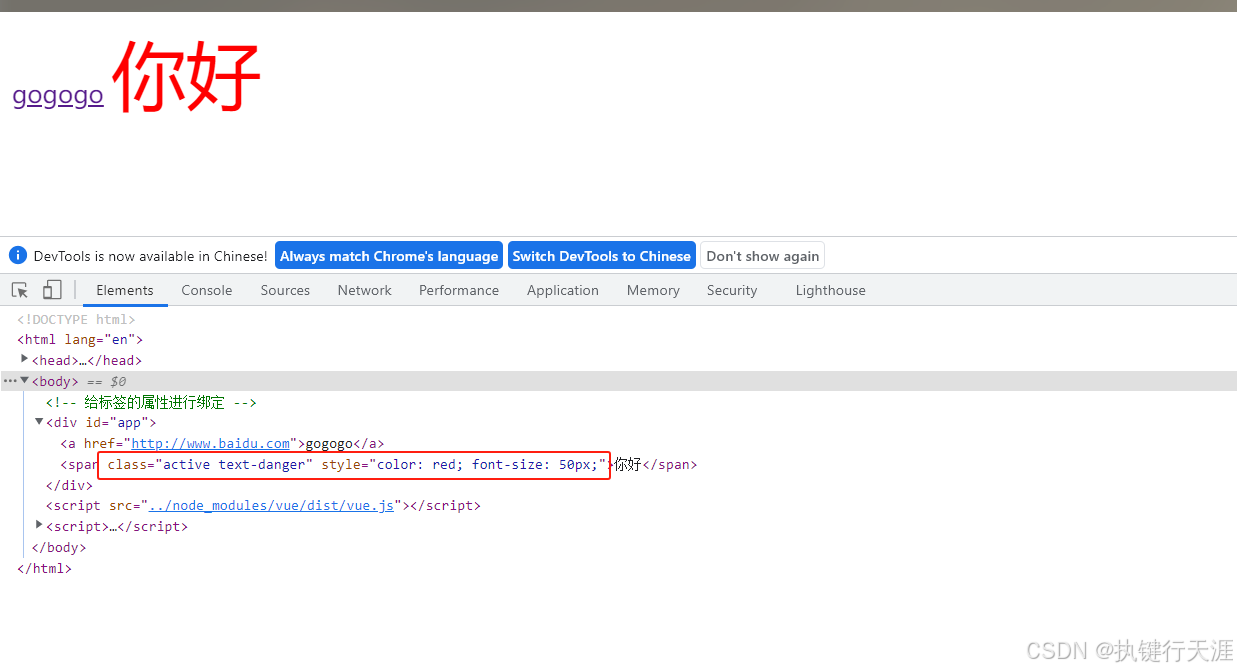This screenshot has height=670, width=1237.
Task: Select the inspect element cursor icon
Action: 18,290
